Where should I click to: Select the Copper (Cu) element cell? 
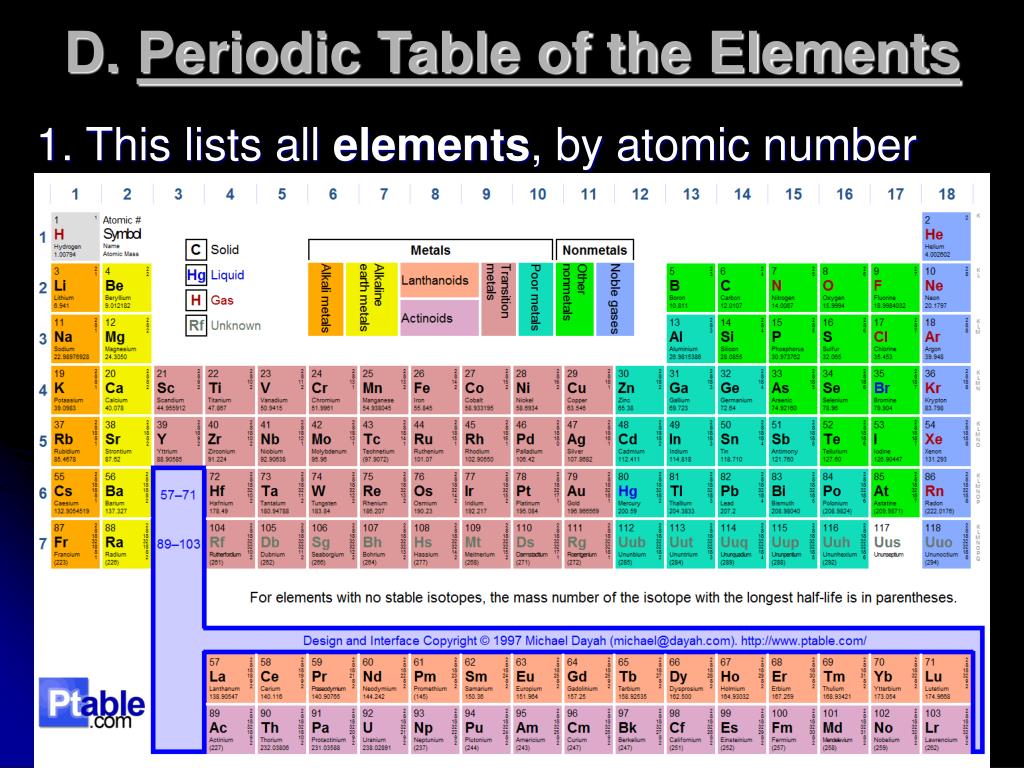click(x=588, y=390)
